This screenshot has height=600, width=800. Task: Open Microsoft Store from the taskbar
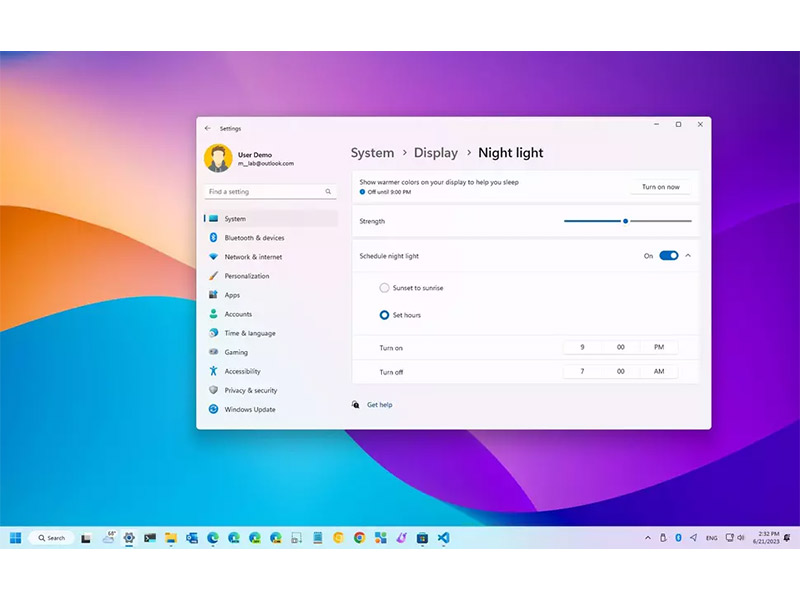pyautogui.click(x=422, y=538)
